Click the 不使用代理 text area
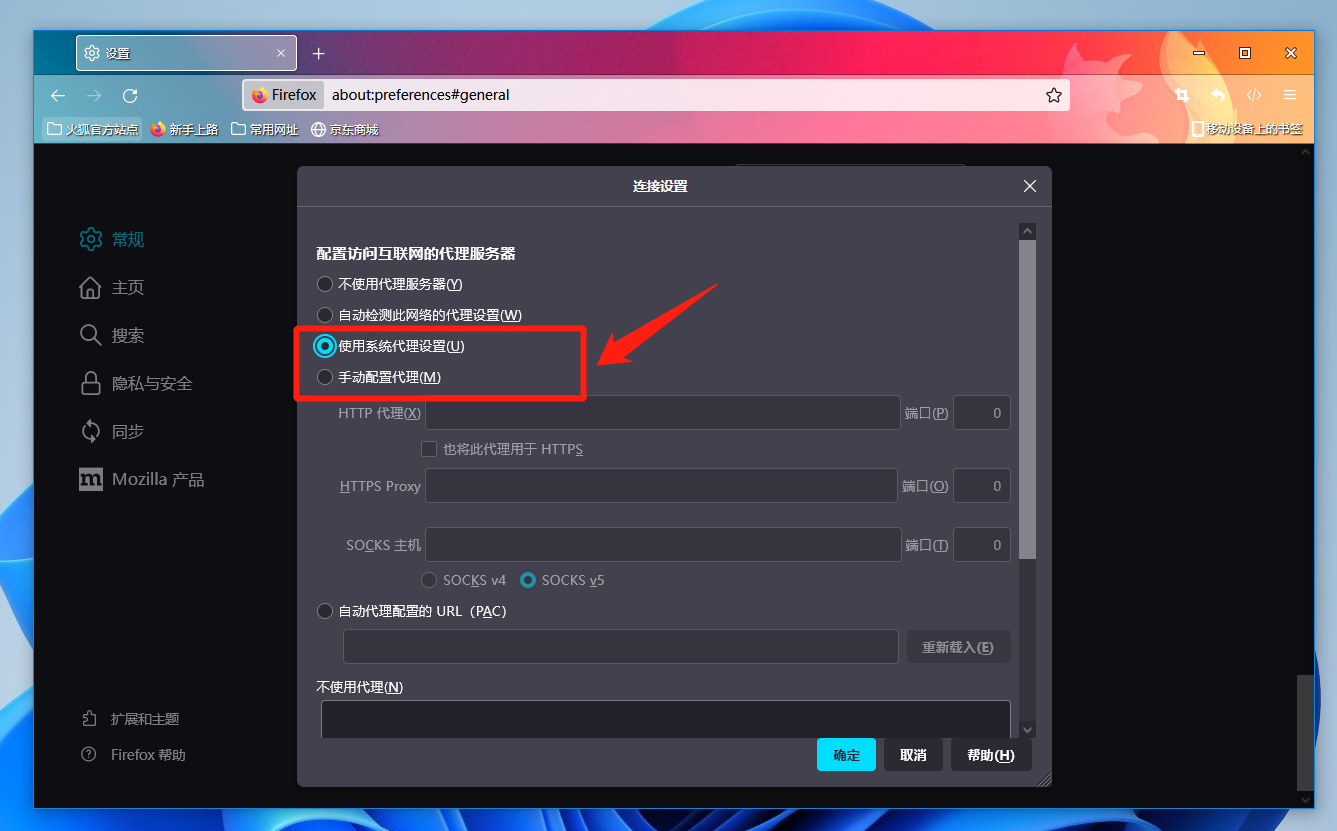1337x831 pixels. click(x=665, y=719)
